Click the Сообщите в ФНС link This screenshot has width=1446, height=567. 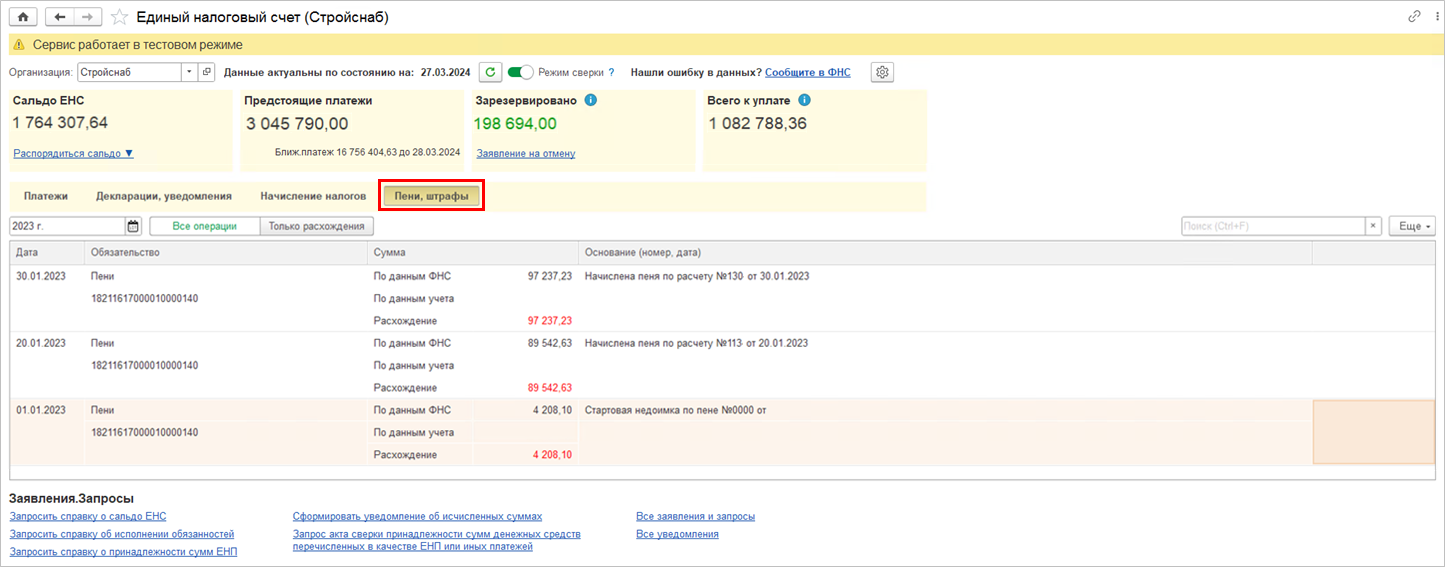pos(808,72)
